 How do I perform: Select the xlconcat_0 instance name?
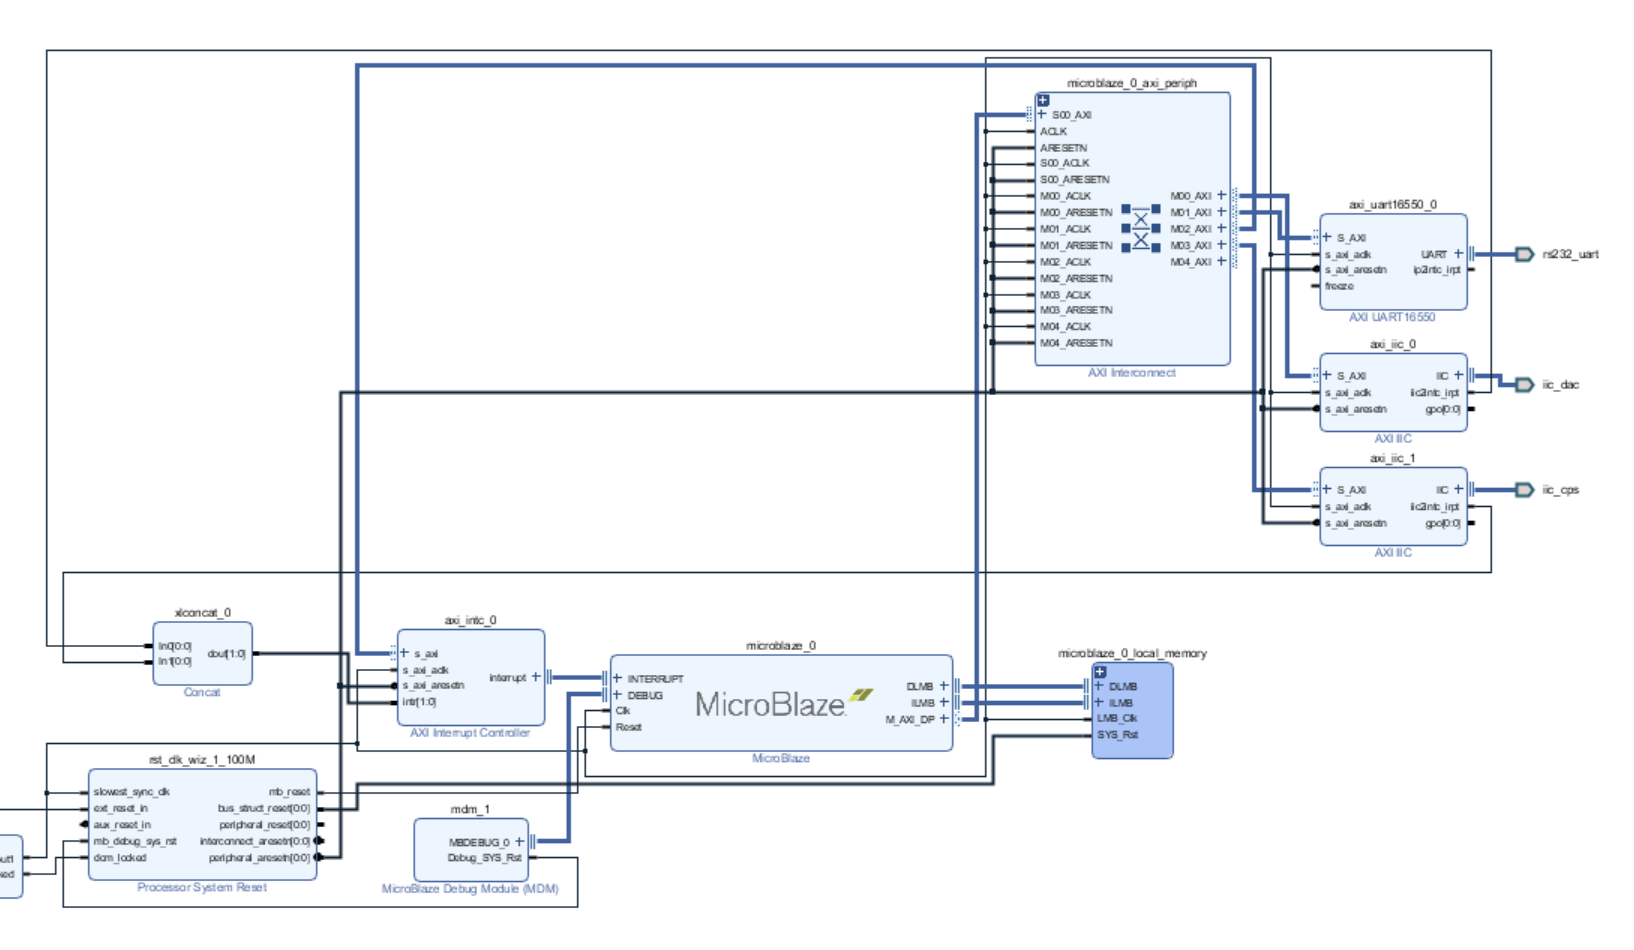click(x=203, y=612)
